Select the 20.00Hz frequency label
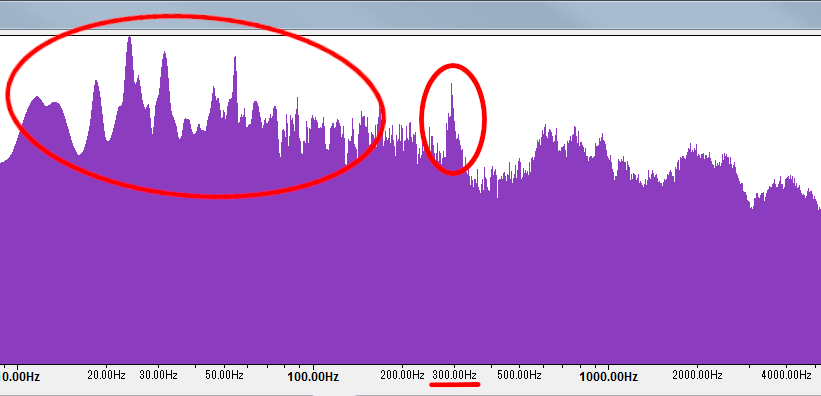Viewport: 821px width, 396px height. pyautogui.click(x=106, y=375)
